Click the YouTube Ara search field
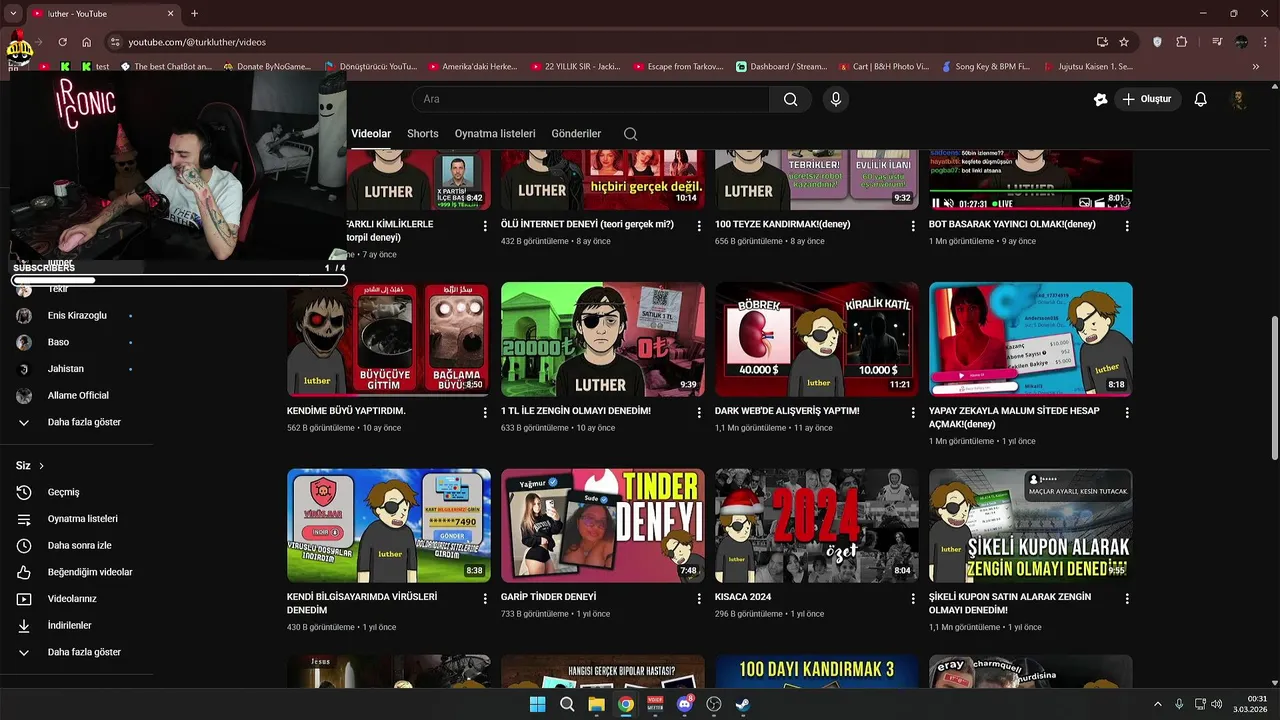The width and height of the screenshot is (1280, 720). tap(590, 99)
